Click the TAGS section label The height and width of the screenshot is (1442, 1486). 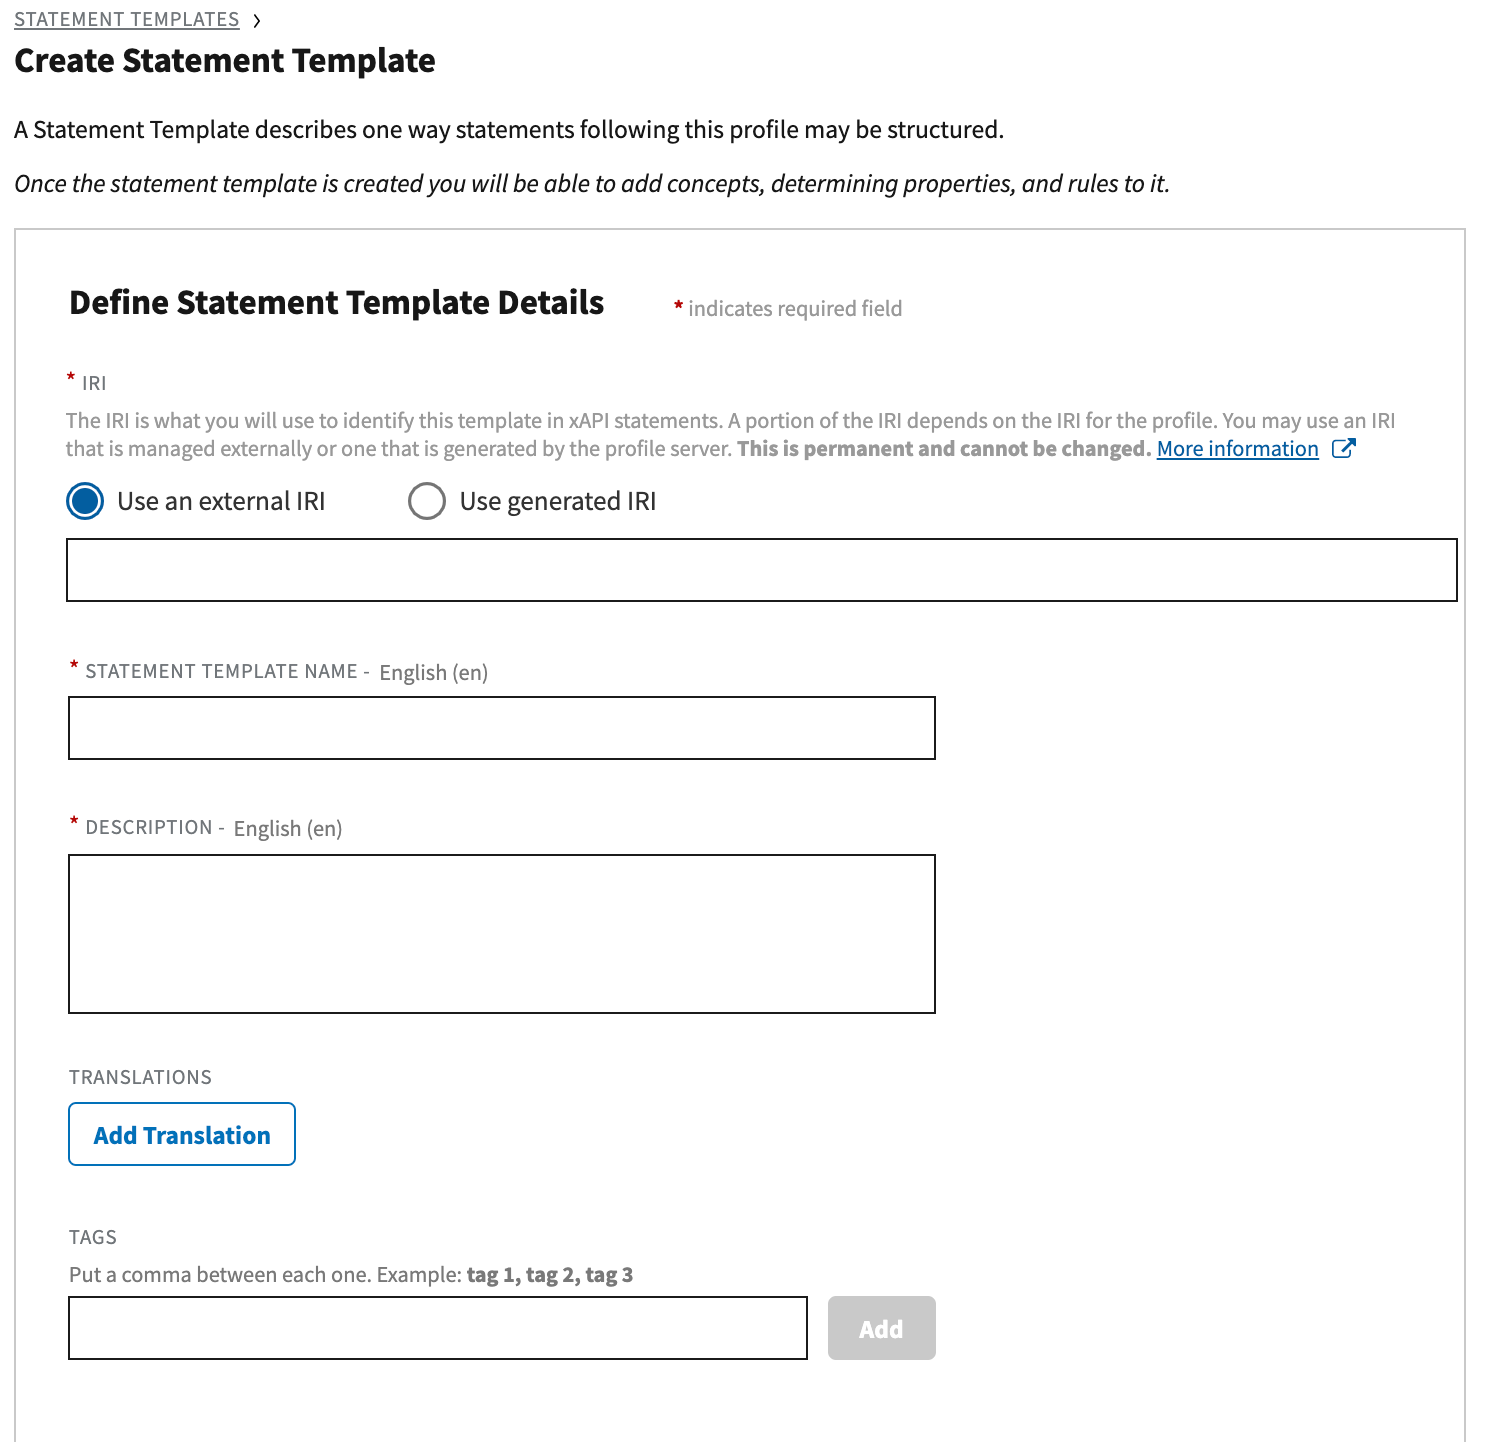click(93, 1237)
